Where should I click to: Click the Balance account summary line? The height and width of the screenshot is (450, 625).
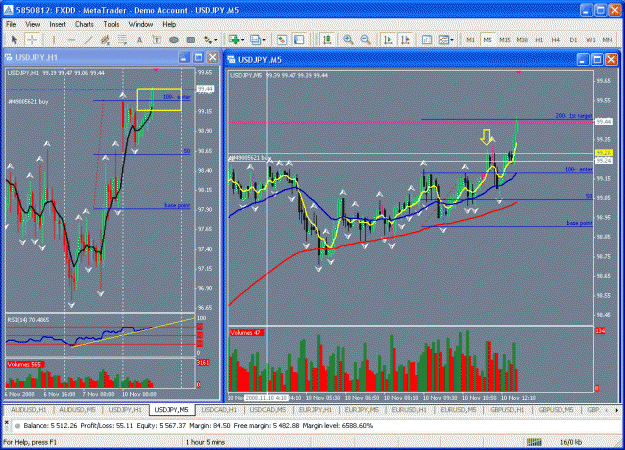tap(198, 426)
